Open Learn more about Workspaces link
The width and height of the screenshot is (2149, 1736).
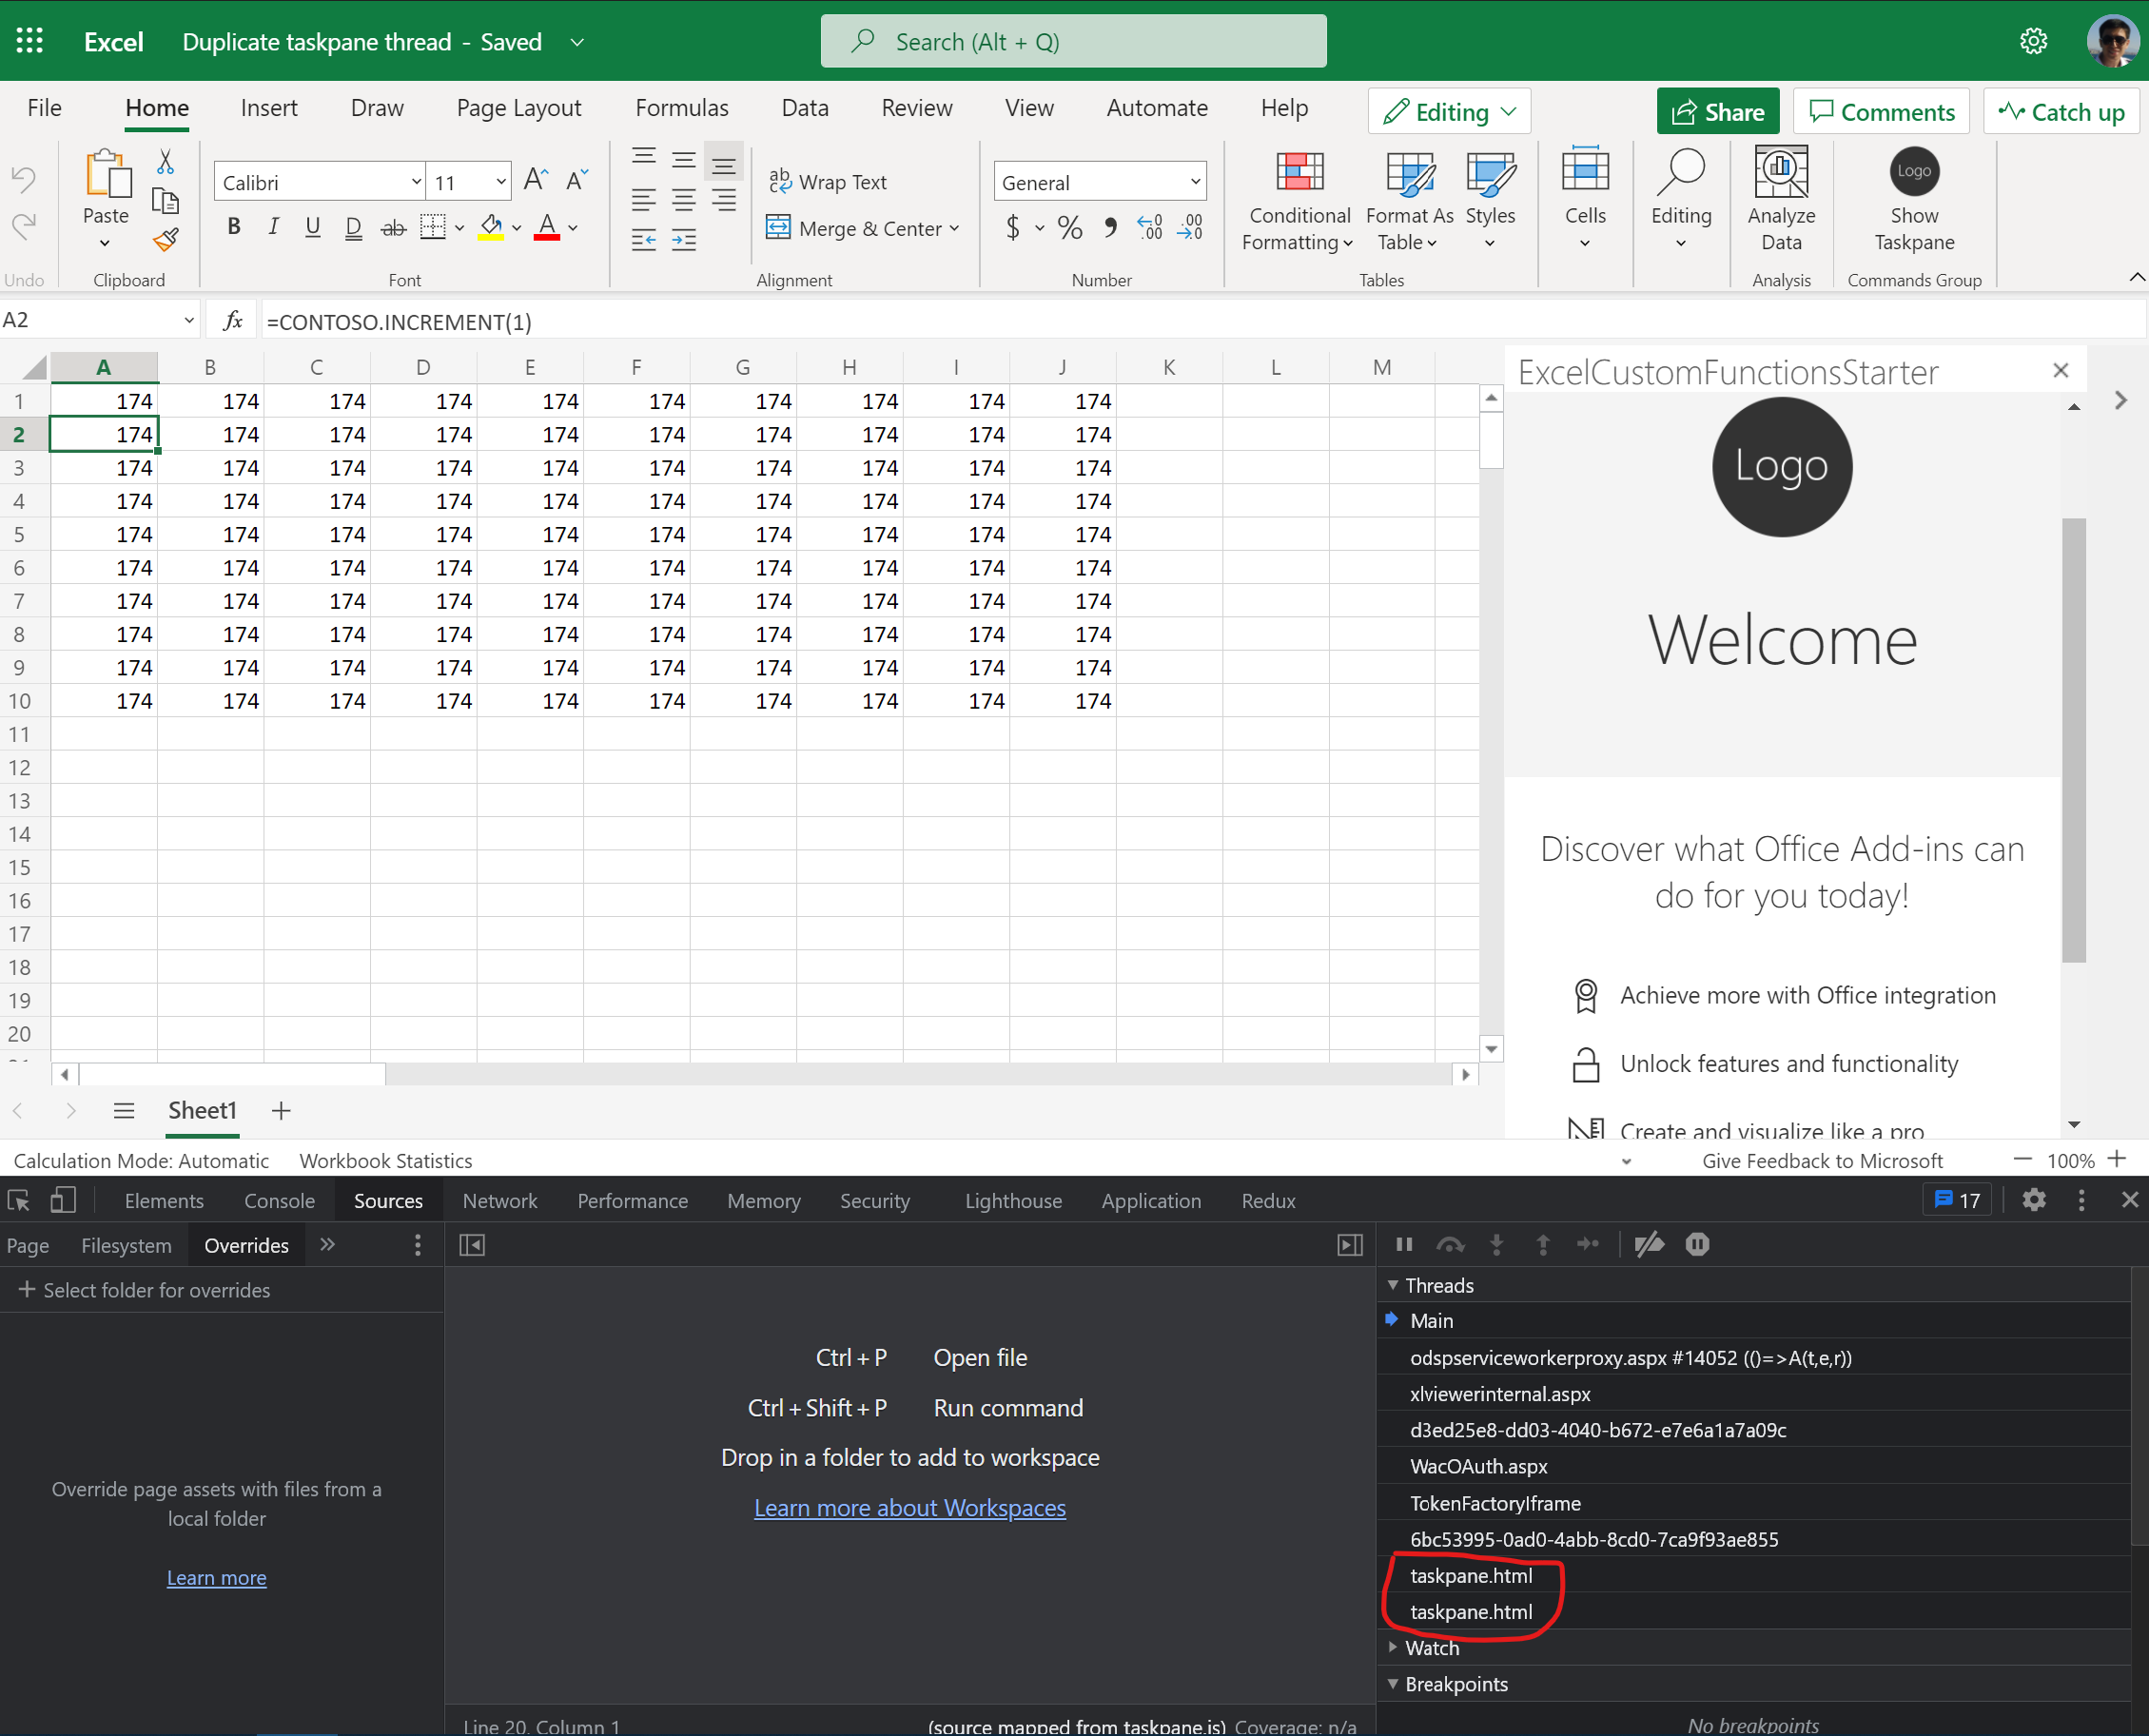(x=909, y=1507)
